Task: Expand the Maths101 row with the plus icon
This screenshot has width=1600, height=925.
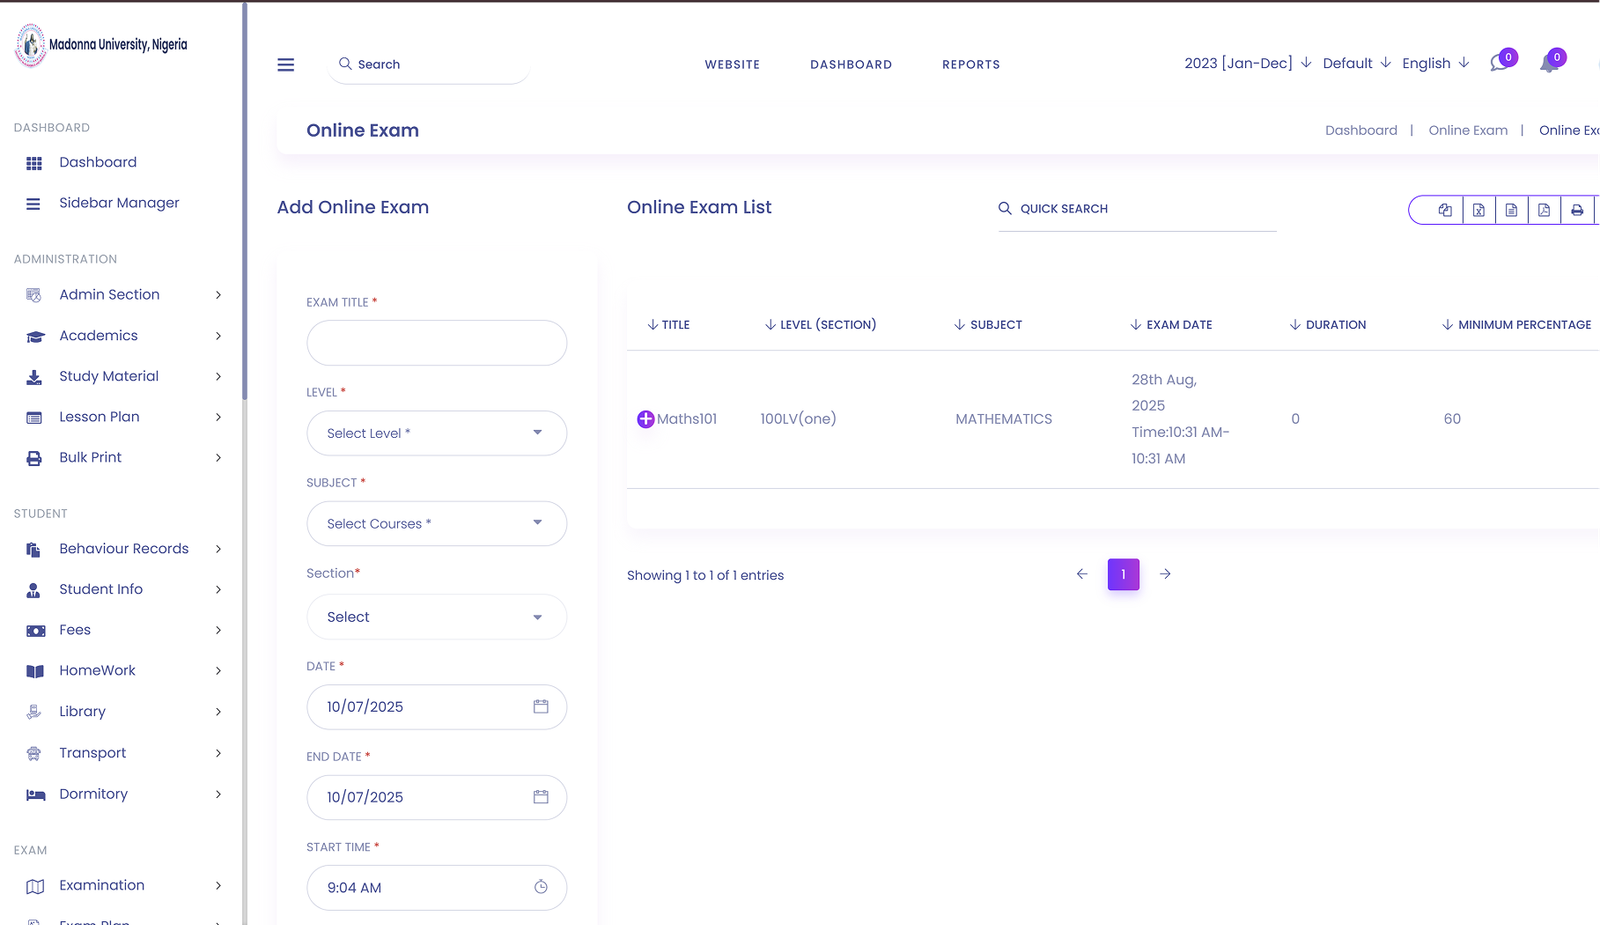Action: (x=645, y=419)
